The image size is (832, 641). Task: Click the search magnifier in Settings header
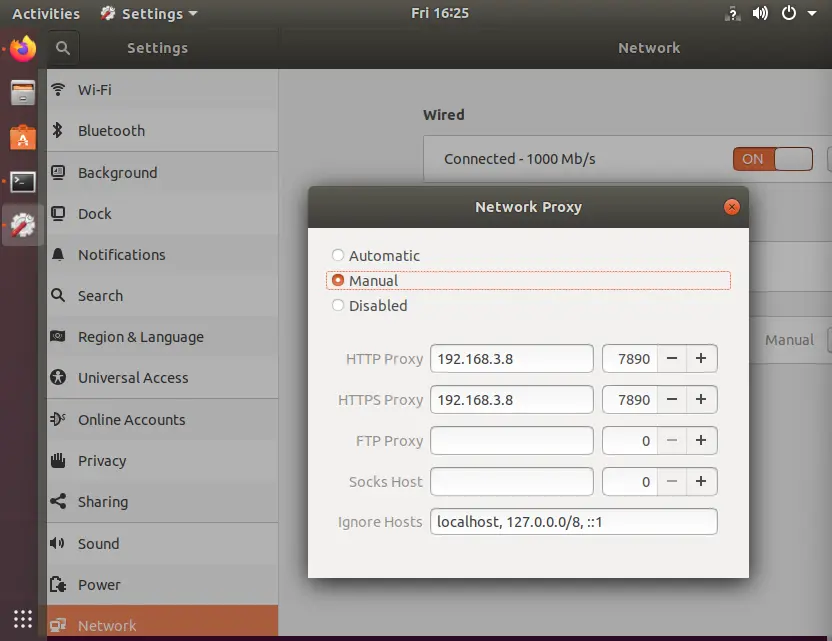[63, 47]
